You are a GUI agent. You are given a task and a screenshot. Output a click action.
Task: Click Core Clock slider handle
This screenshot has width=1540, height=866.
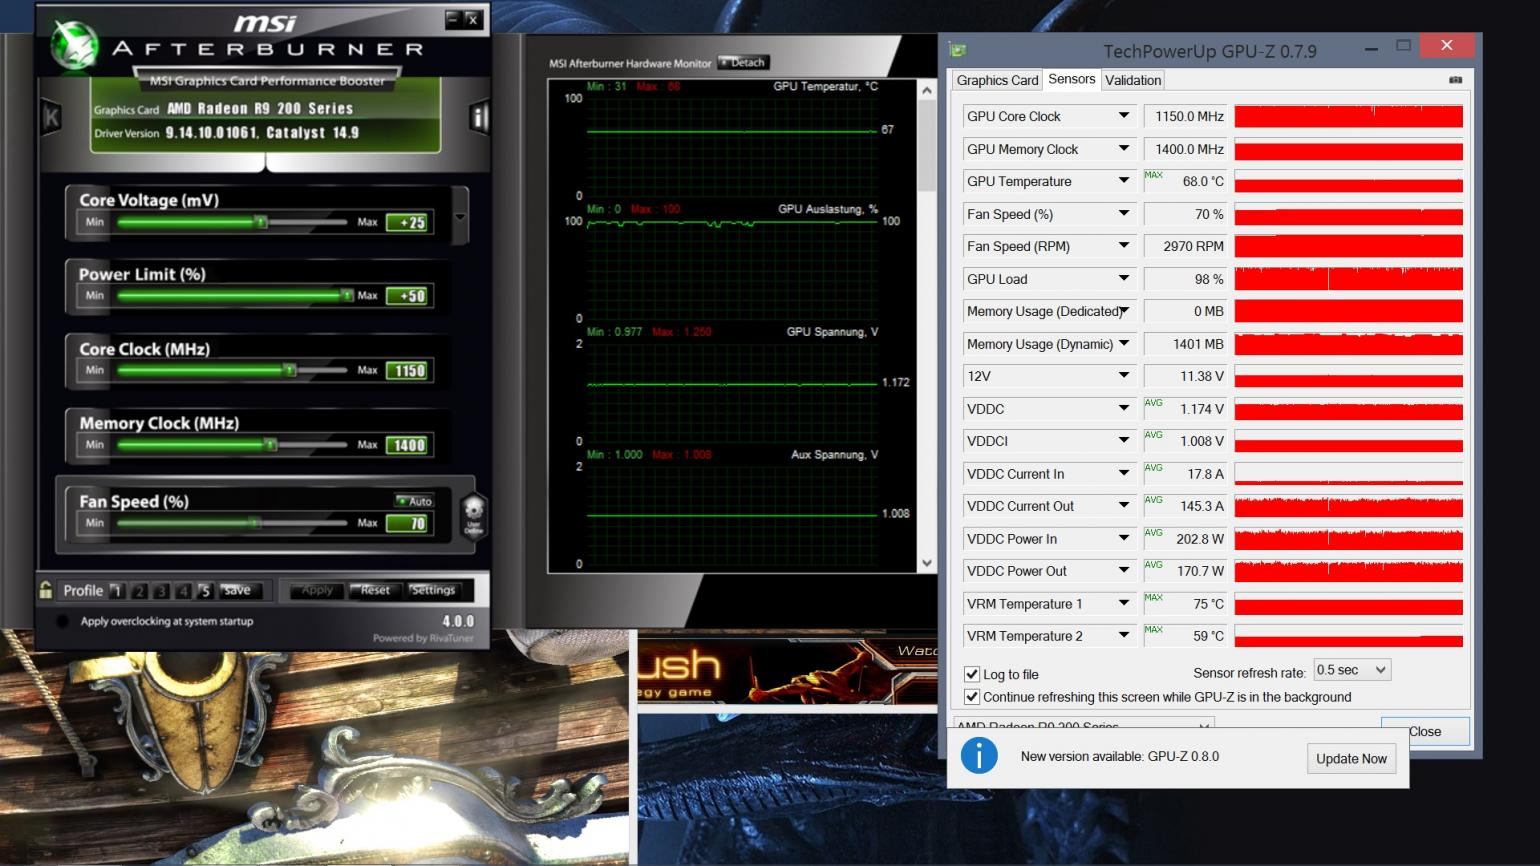[289, 370]
